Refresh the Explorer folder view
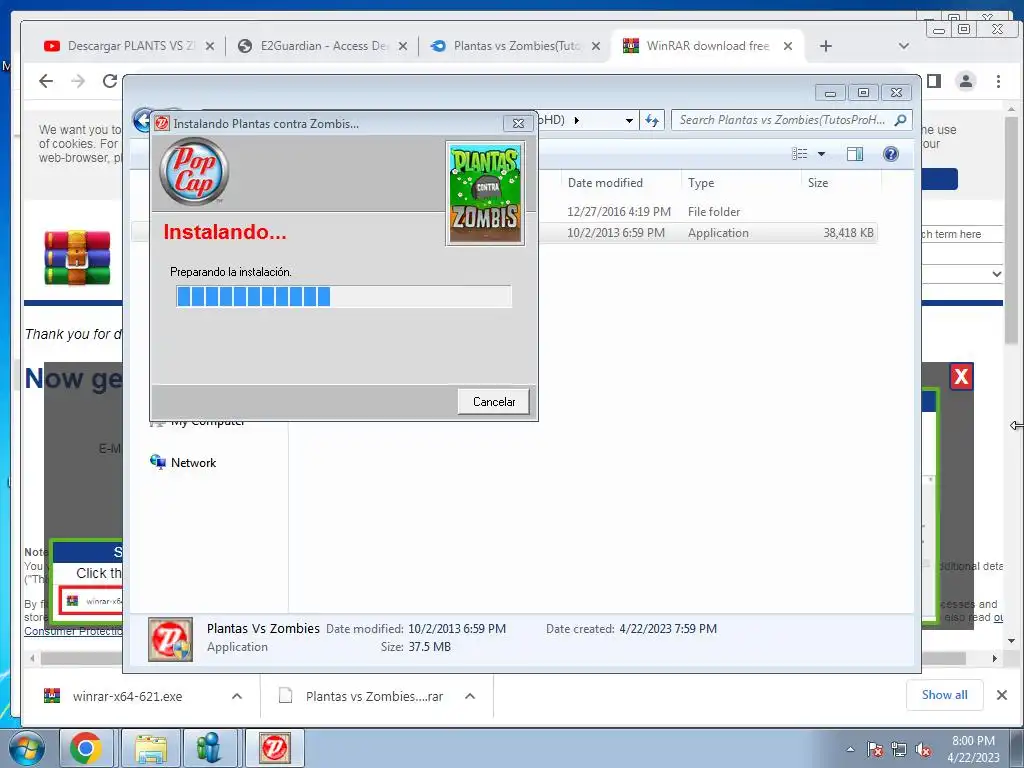This screenshot has height=768, width=1024. [x=652, y=120]
